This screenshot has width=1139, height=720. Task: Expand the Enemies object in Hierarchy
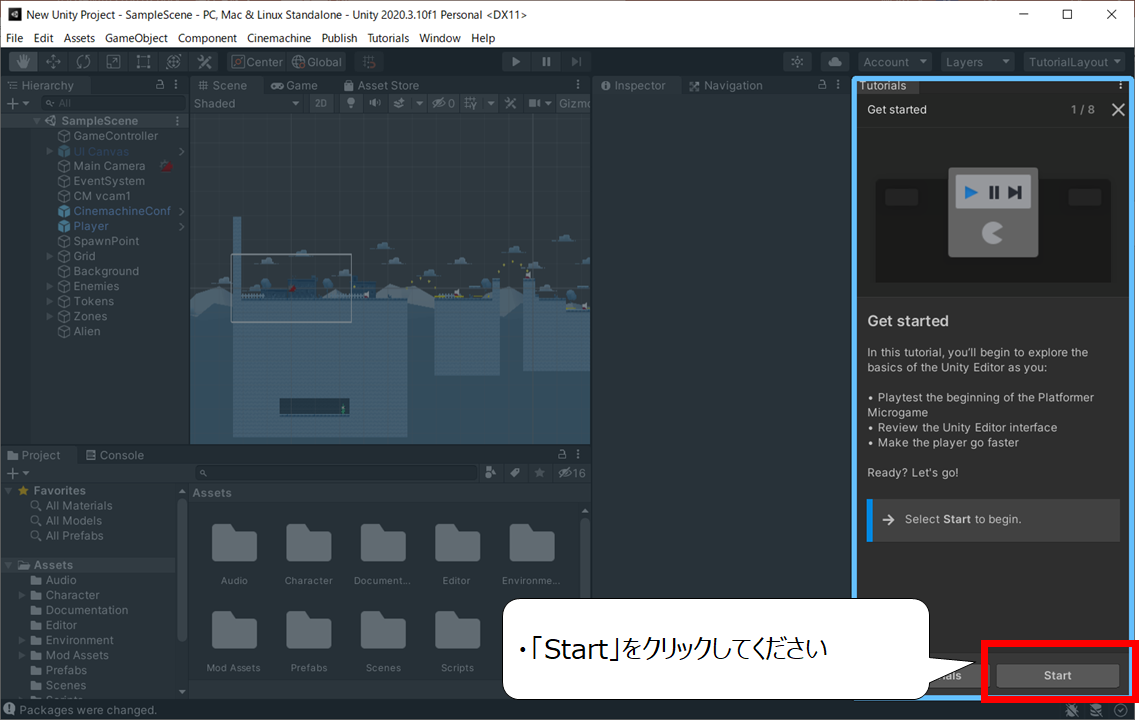point(49,286)
